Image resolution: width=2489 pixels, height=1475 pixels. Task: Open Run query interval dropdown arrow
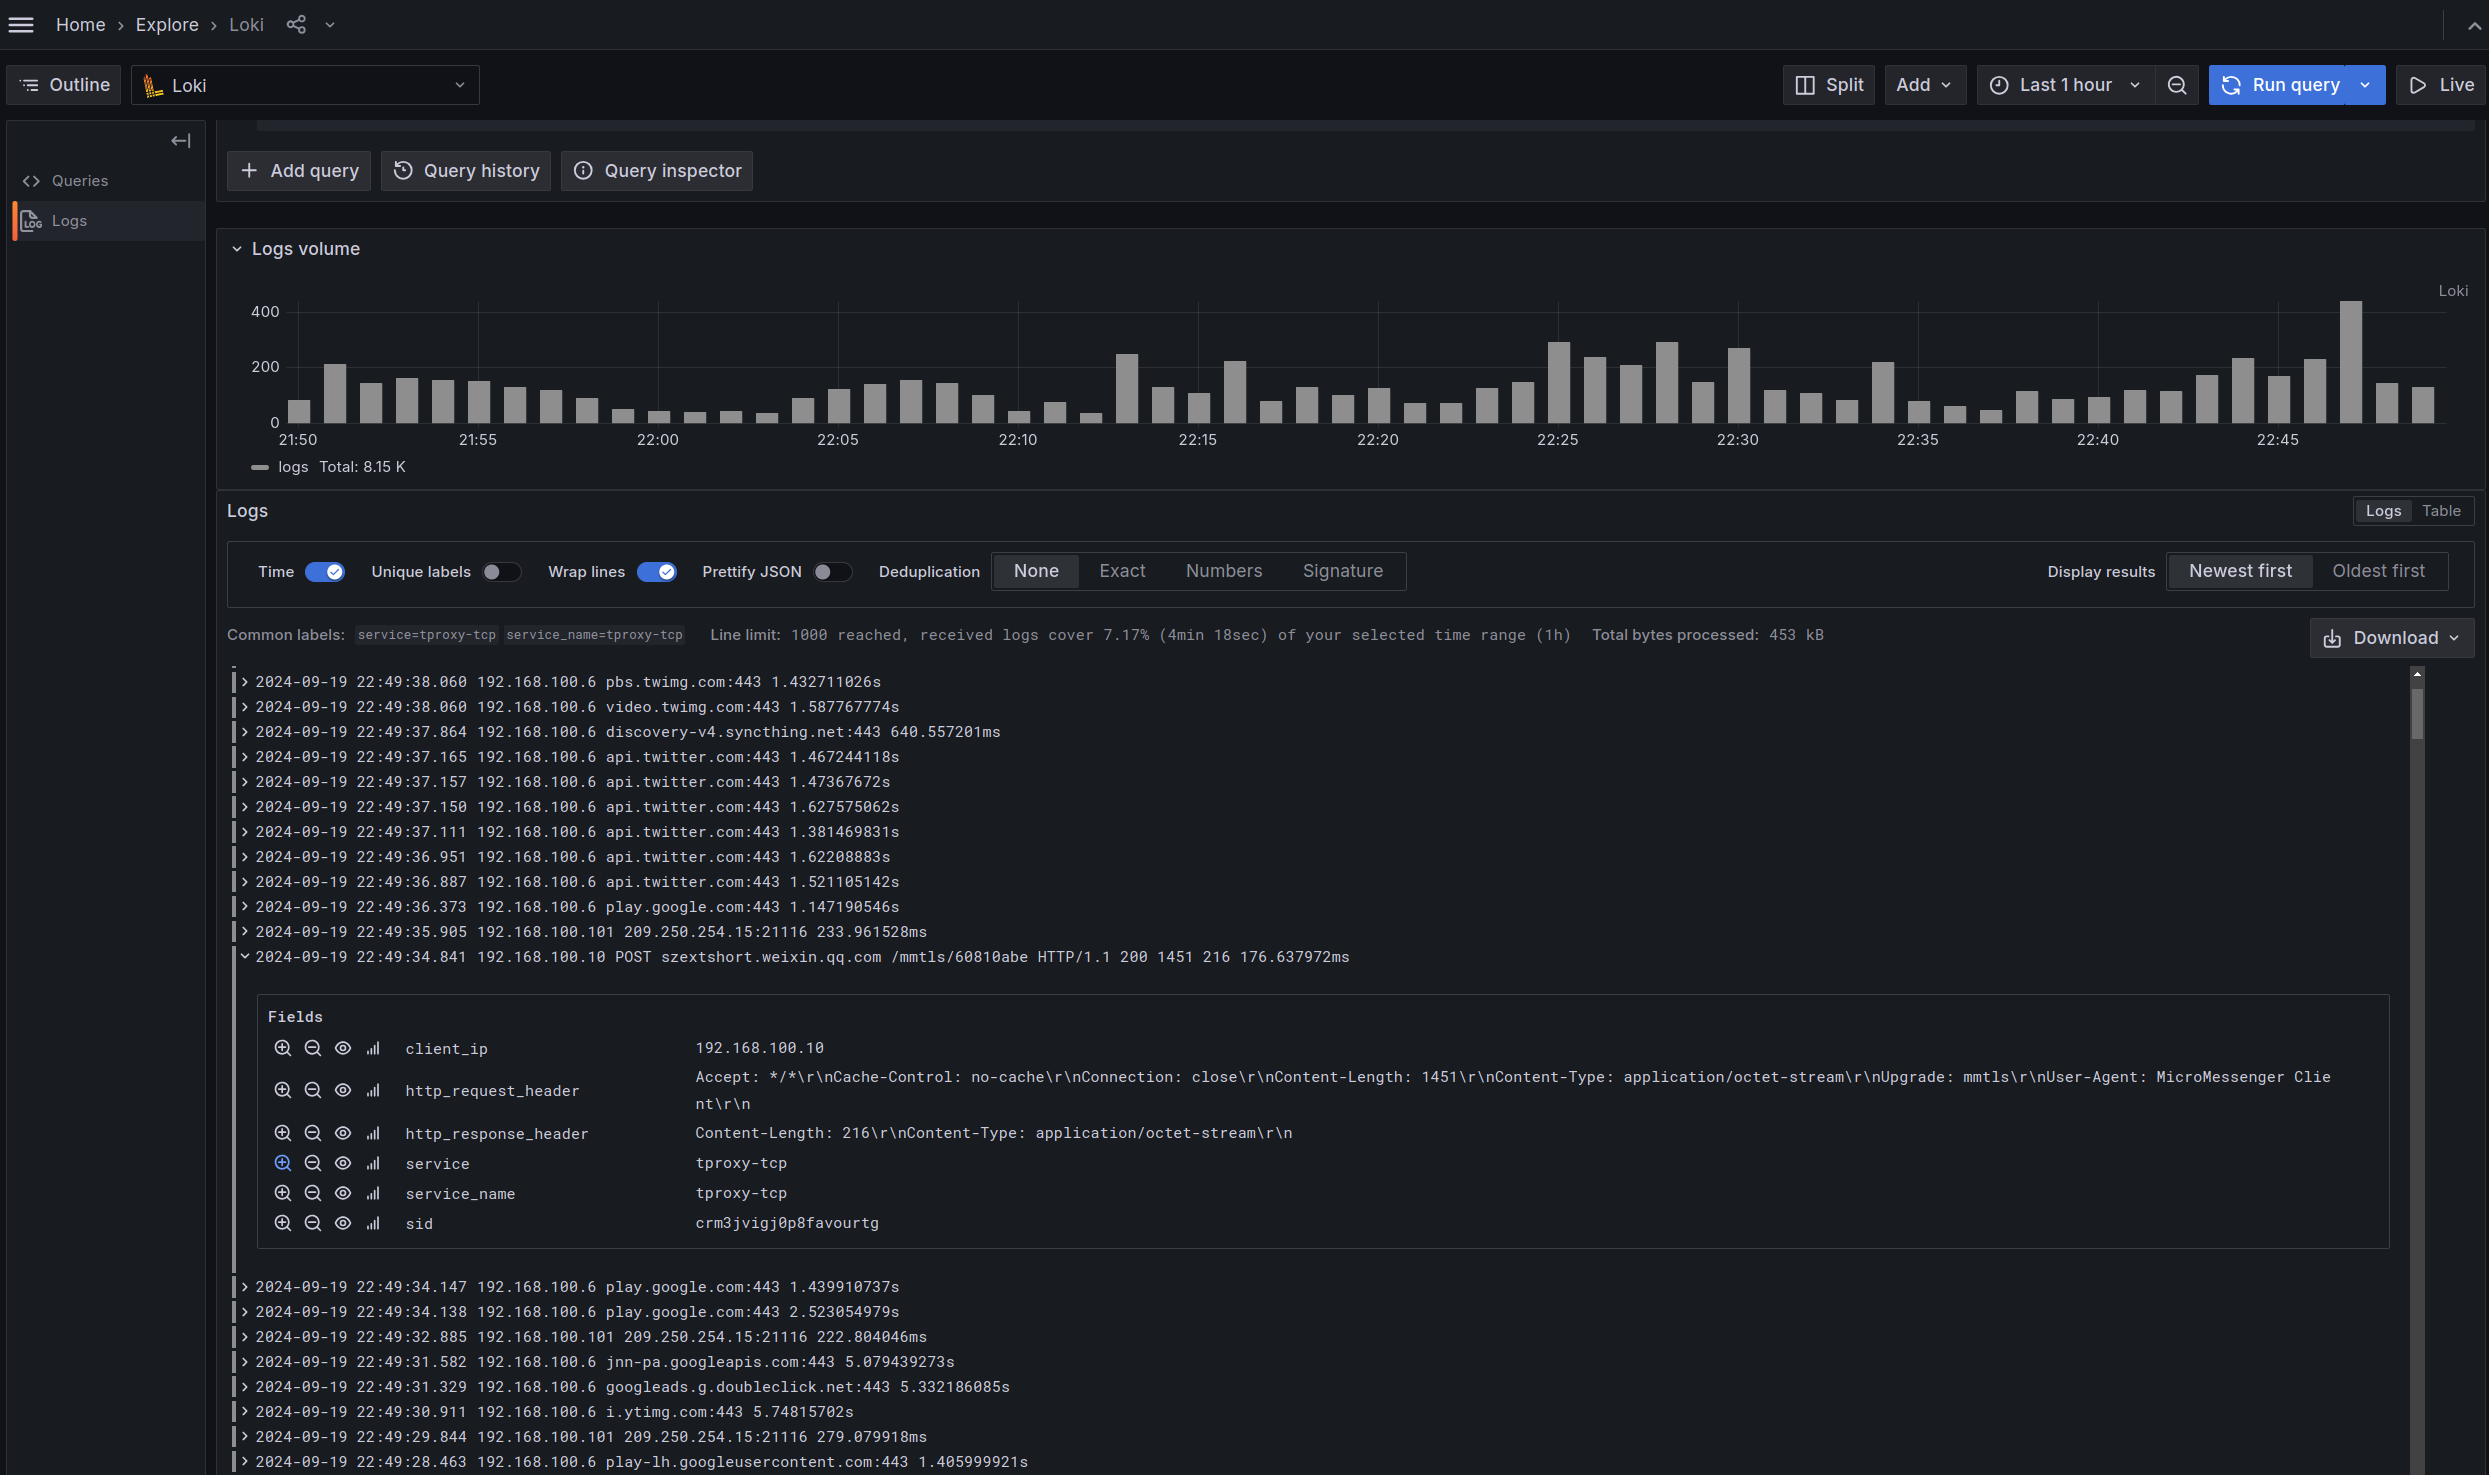2365,85
